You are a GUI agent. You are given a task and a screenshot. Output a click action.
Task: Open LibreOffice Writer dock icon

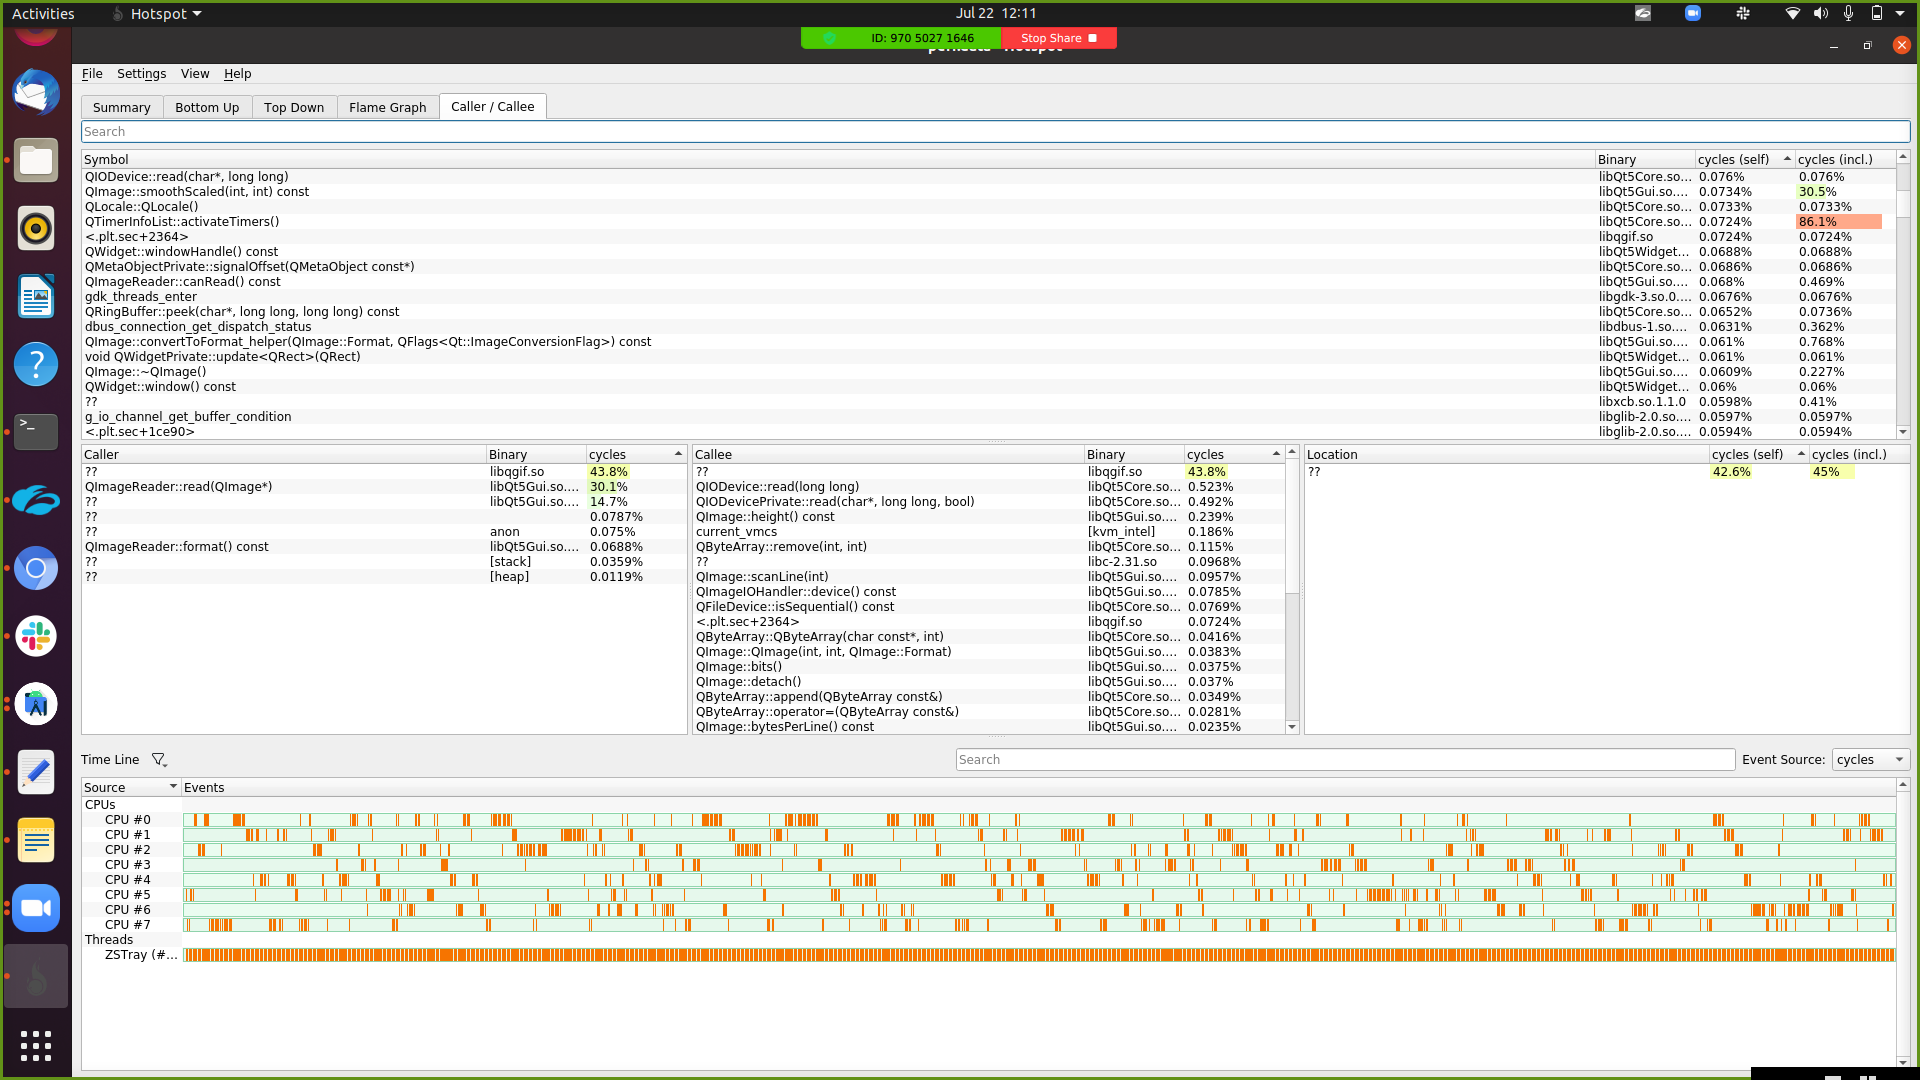click(x=36, y=296)
